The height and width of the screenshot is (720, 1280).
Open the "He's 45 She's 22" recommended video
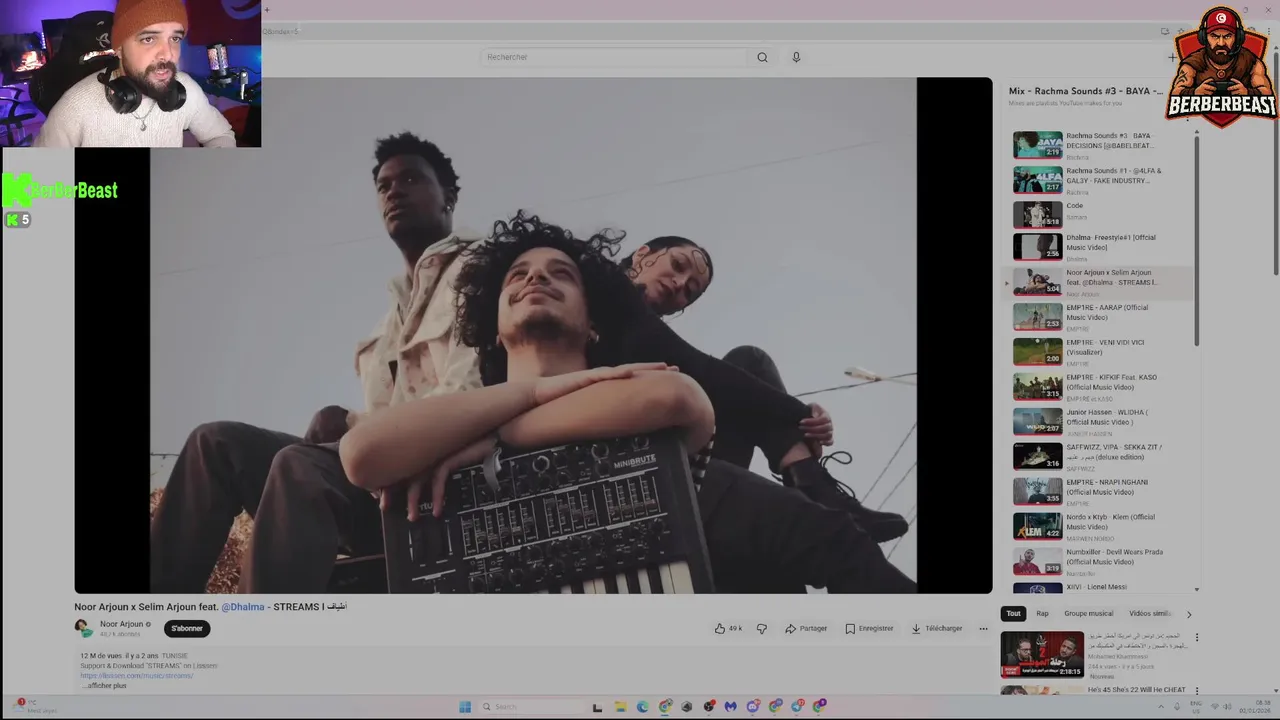[x=1137, y=690]
